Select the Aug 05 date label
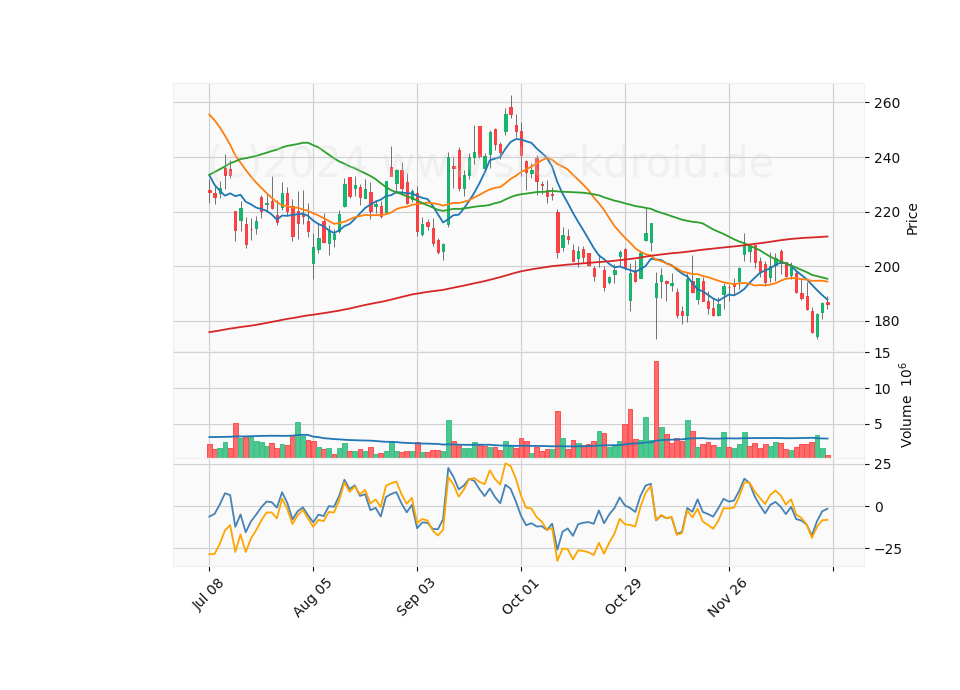This screenshot has width=960, height=690. point(312,597)
